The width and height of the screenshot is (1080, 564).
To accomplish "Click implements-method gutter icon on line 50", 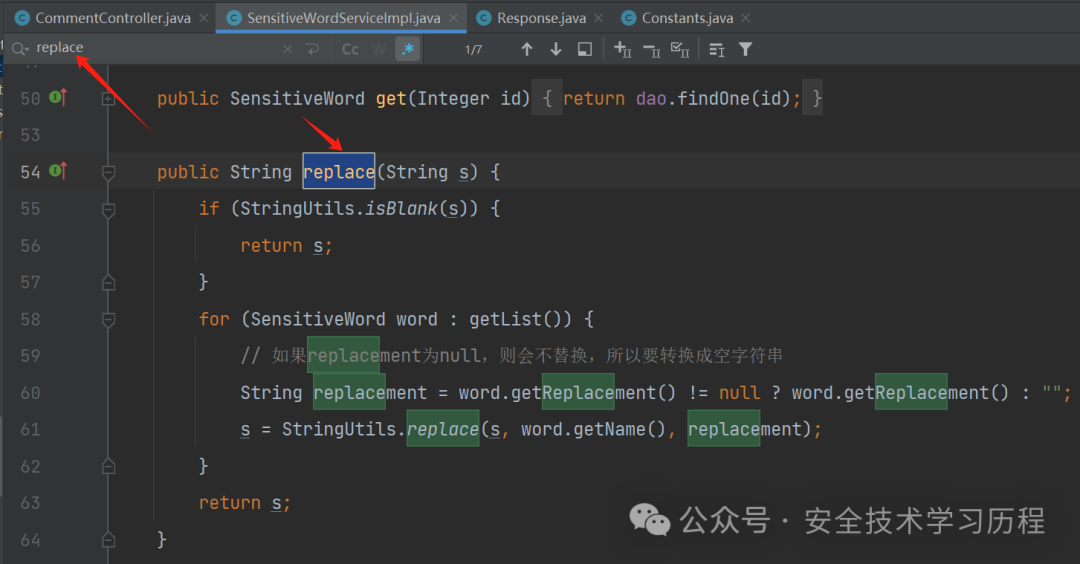I will (x=58, y=97).
